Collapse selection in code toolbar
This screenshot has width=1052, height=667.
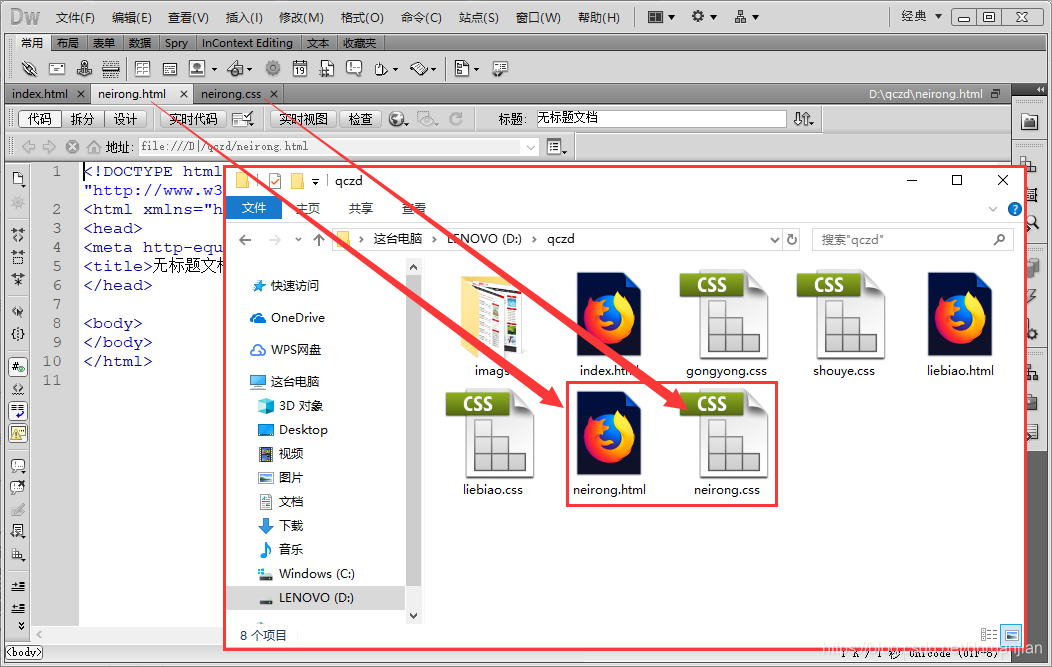coord(18,256)
